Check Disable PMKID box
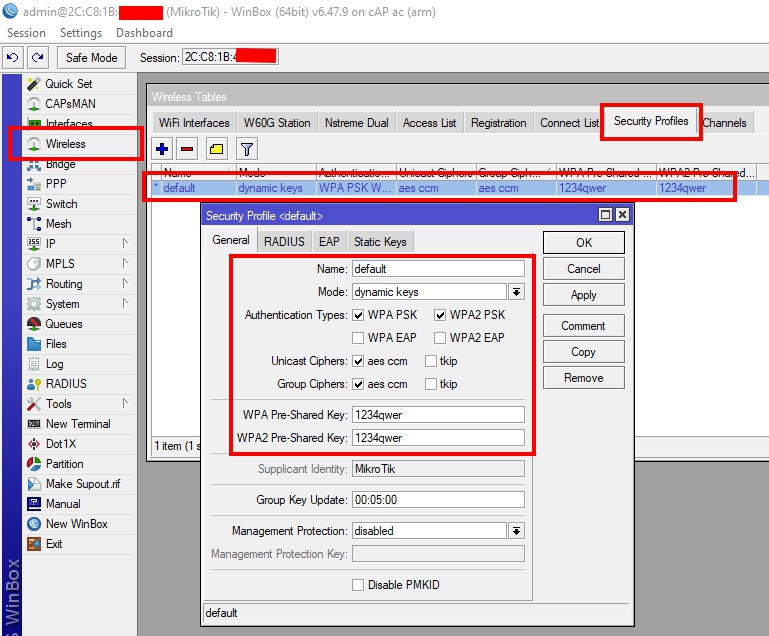The image size is (769, 636). [359, 585]
